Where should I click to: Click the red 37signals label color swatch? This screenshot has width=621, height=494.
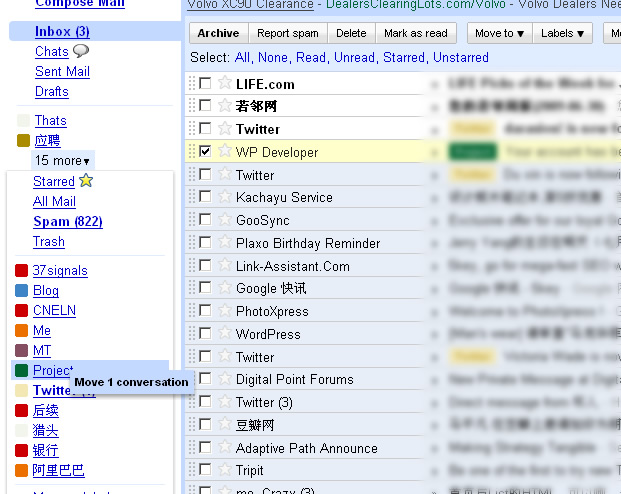tap(22, 270)
